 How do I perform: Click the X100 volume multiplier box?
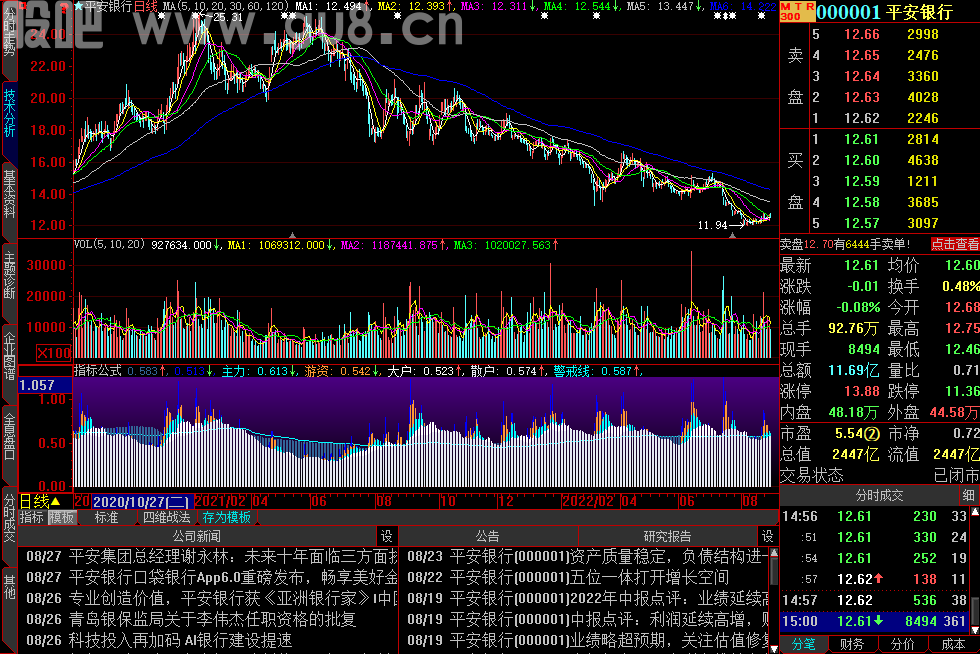click(x=54, y=353)
